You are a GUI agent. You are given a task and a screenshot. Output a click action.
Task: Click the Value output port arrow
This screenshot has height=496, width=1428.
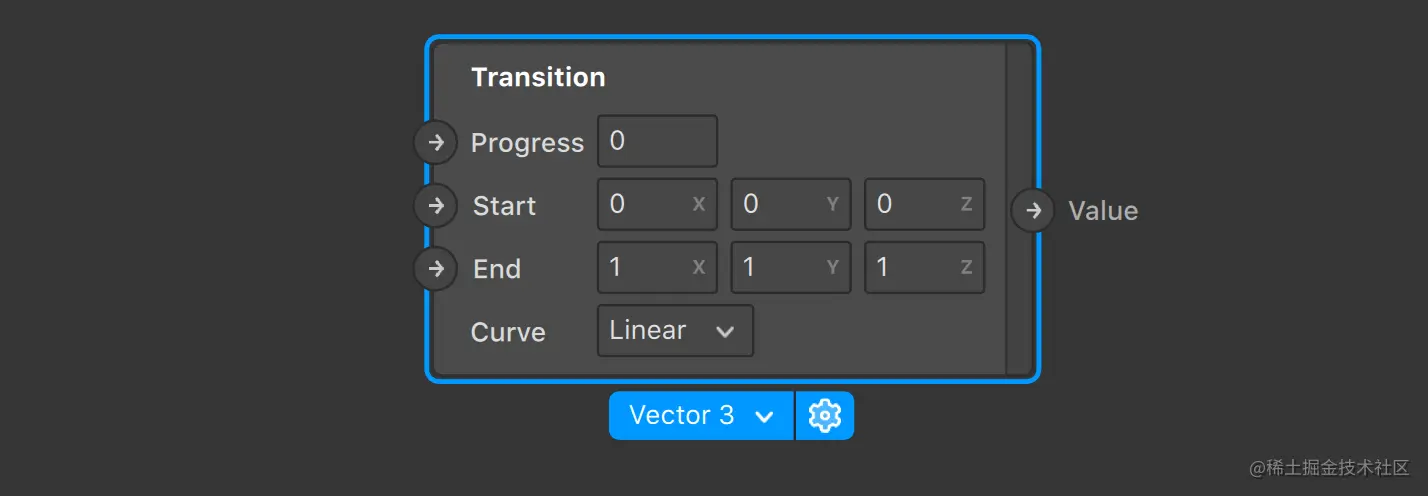(1033, 211)
